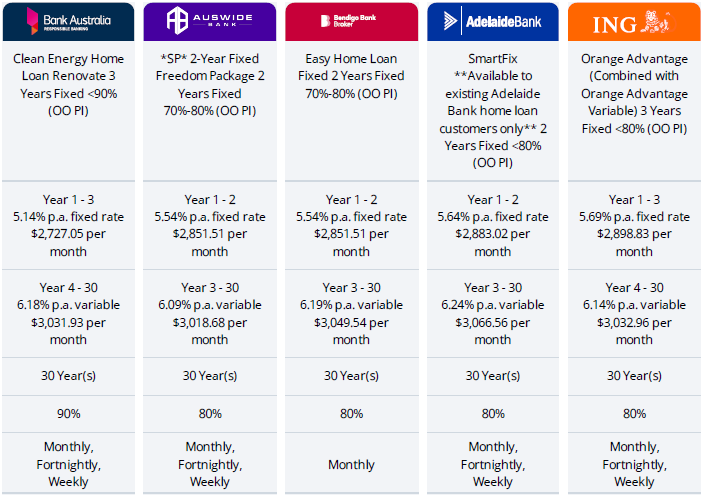This screenshot has height=495, width=702.
Task: Click the Bendigo Bank Broker logo header
Action: (351, 21)
